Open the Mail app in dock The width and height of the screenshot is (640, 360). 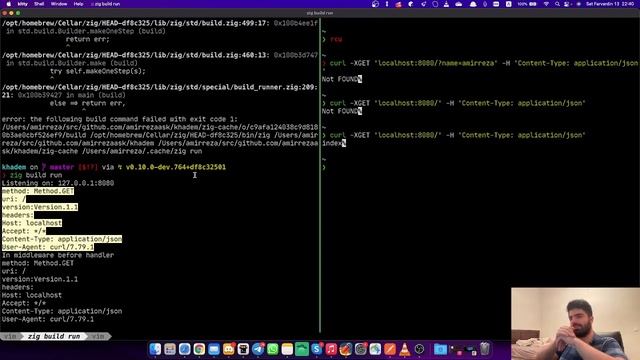214,349
